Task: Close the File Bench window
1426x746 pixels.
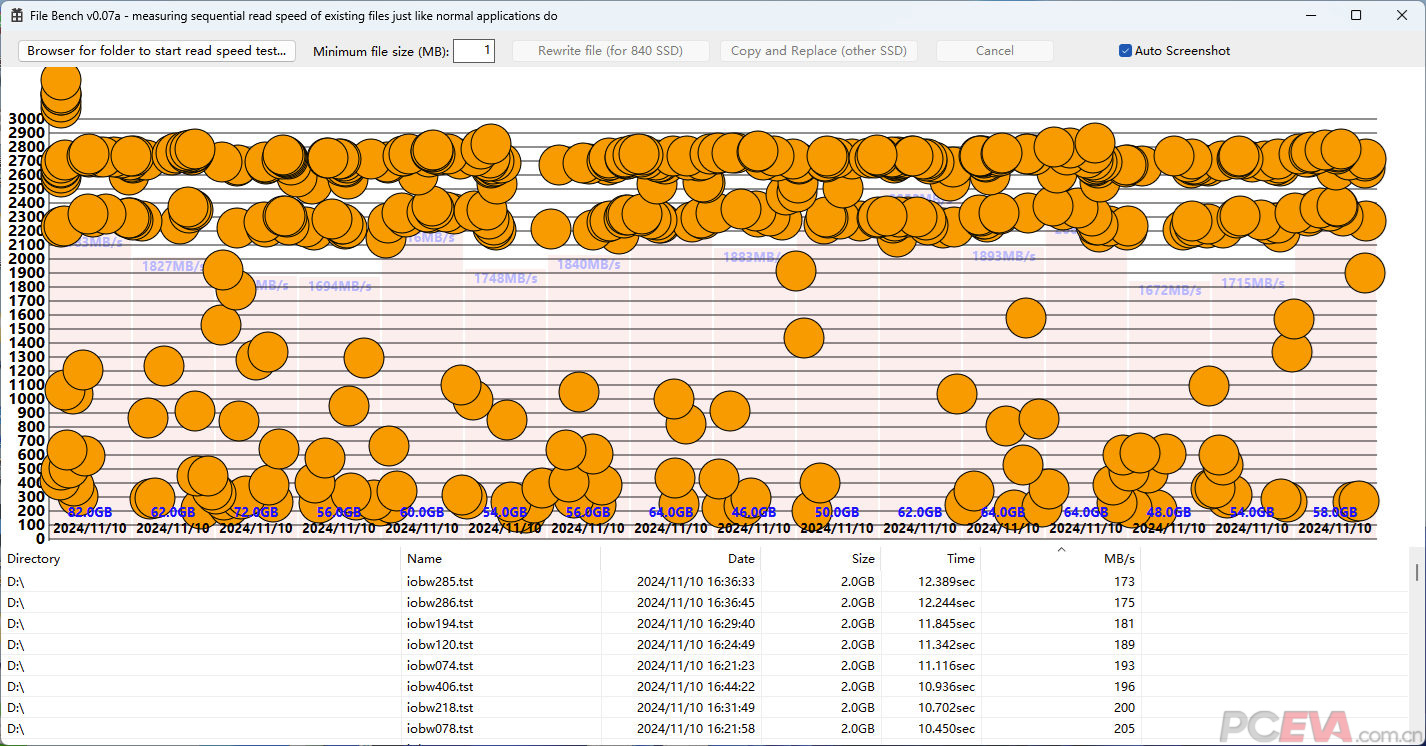Action: click(1402, 16)
